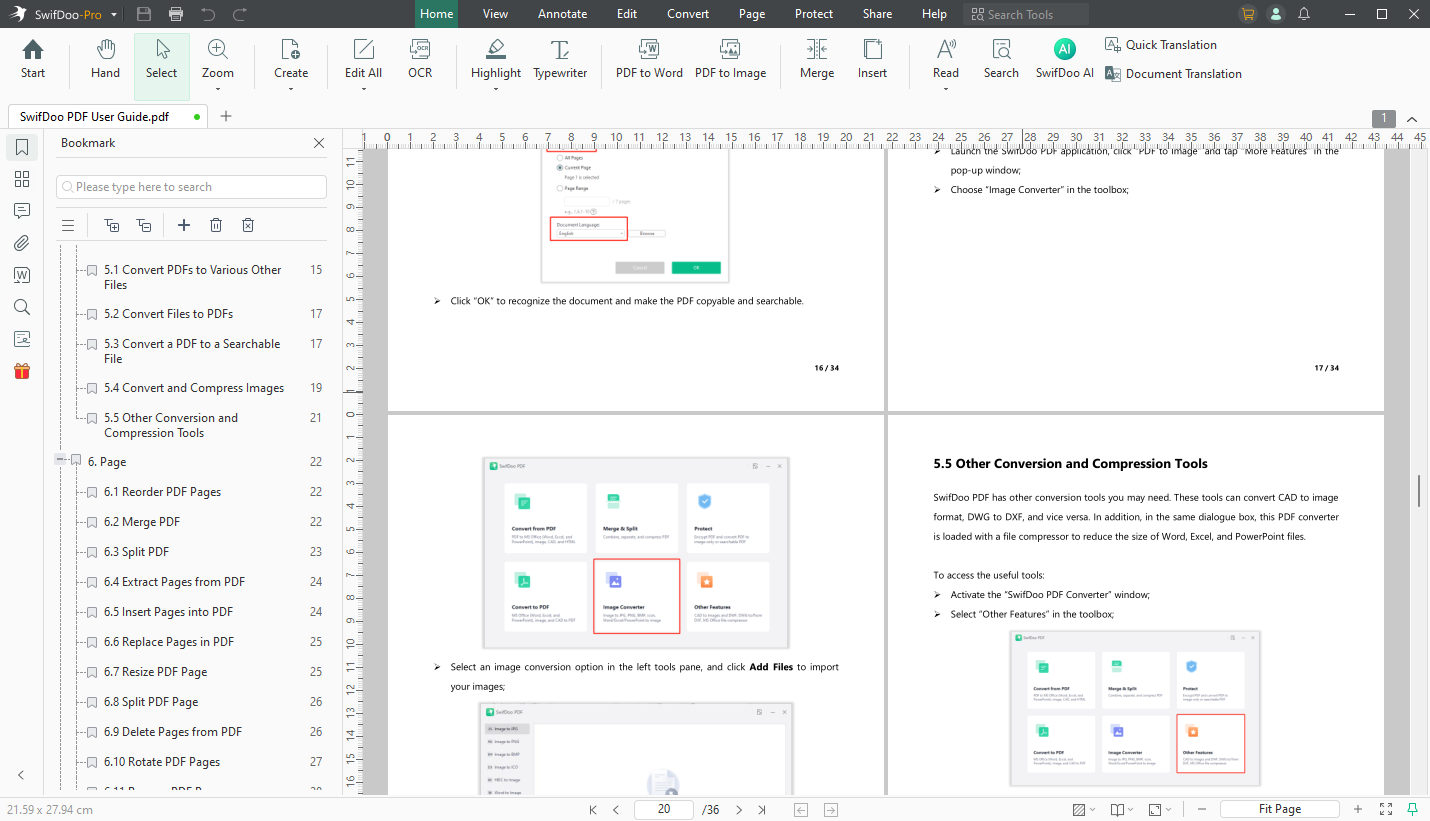
Task: Click the Expand all bookmarks icon
Action: click(x=112, y=226)
